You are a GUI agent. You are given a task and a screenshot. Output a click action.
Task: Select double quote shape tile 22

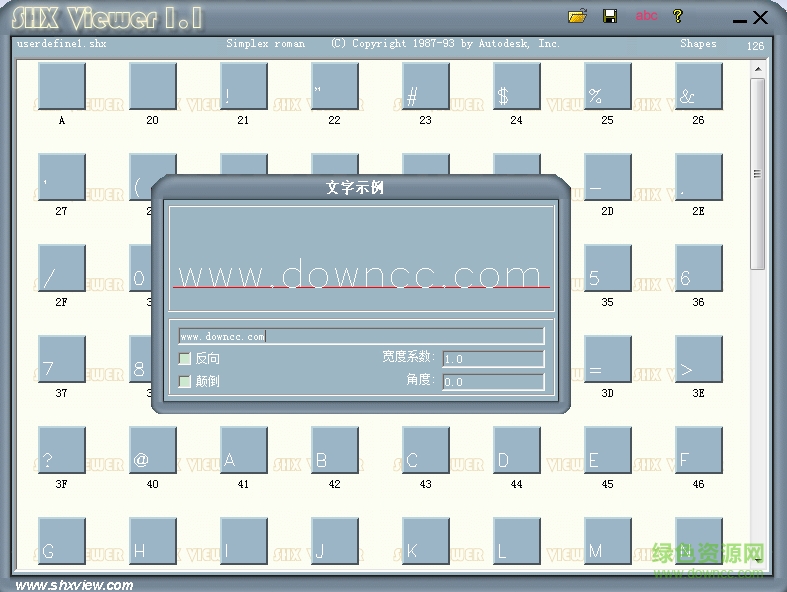pos(335,86)
